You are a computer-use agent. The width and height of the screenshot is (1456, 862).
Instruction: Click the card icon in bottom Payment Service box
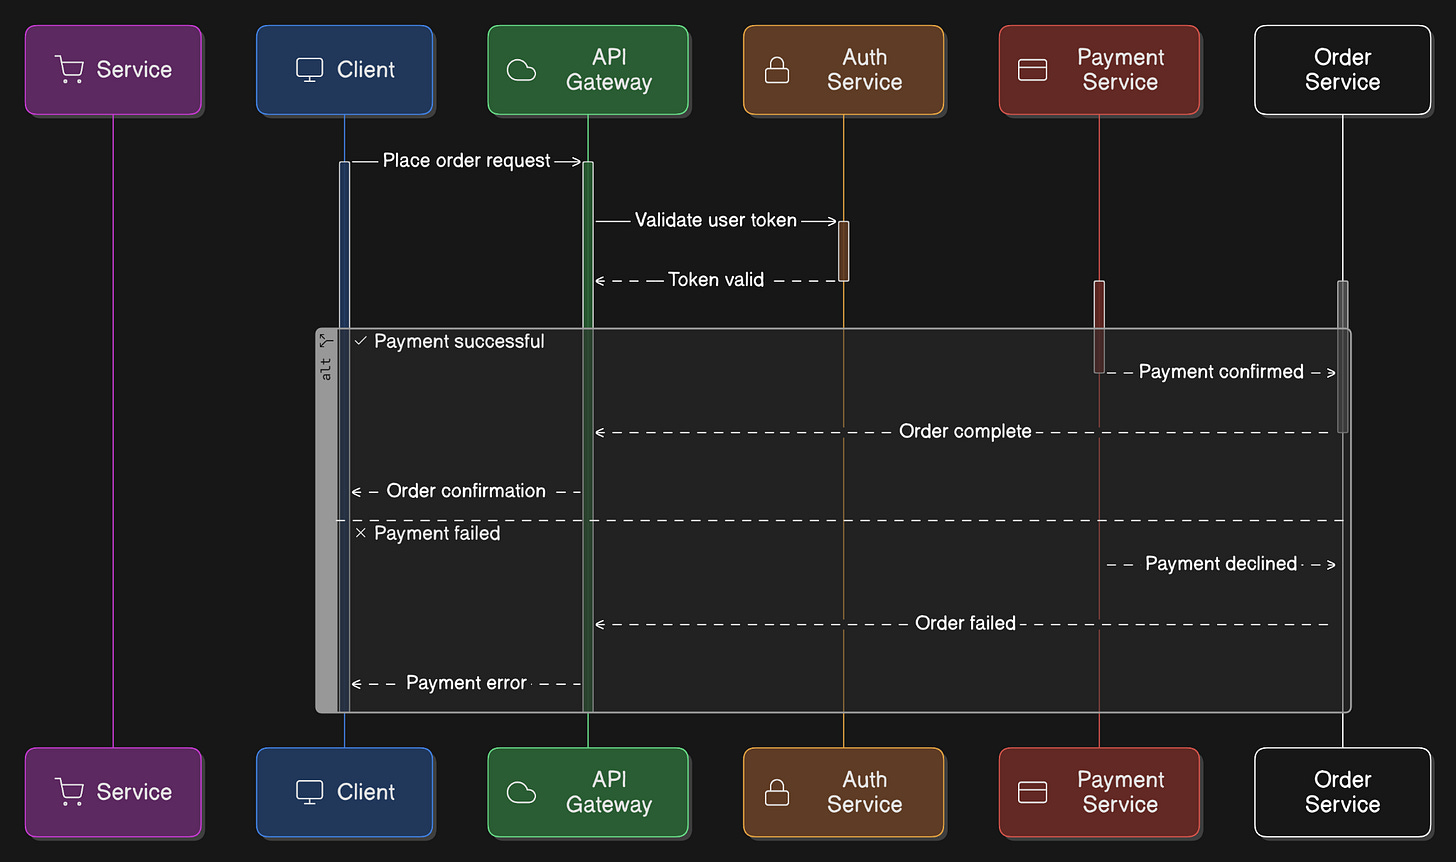point(1032,792)
